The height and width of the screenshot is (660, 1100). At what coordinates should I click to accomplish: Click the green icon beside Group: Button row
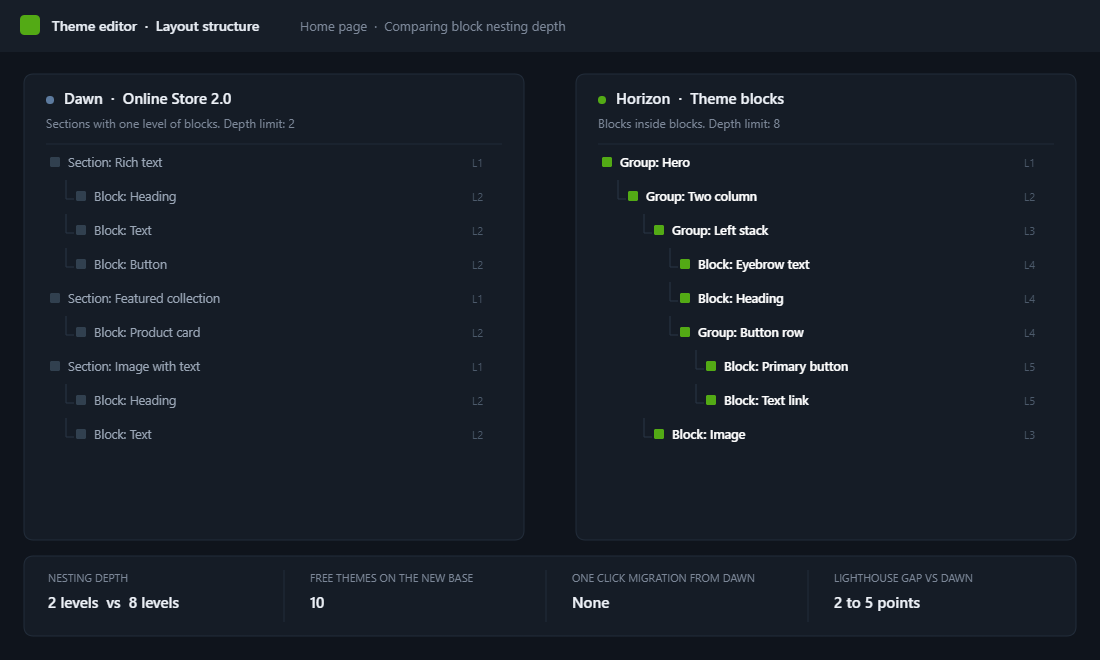685,332
